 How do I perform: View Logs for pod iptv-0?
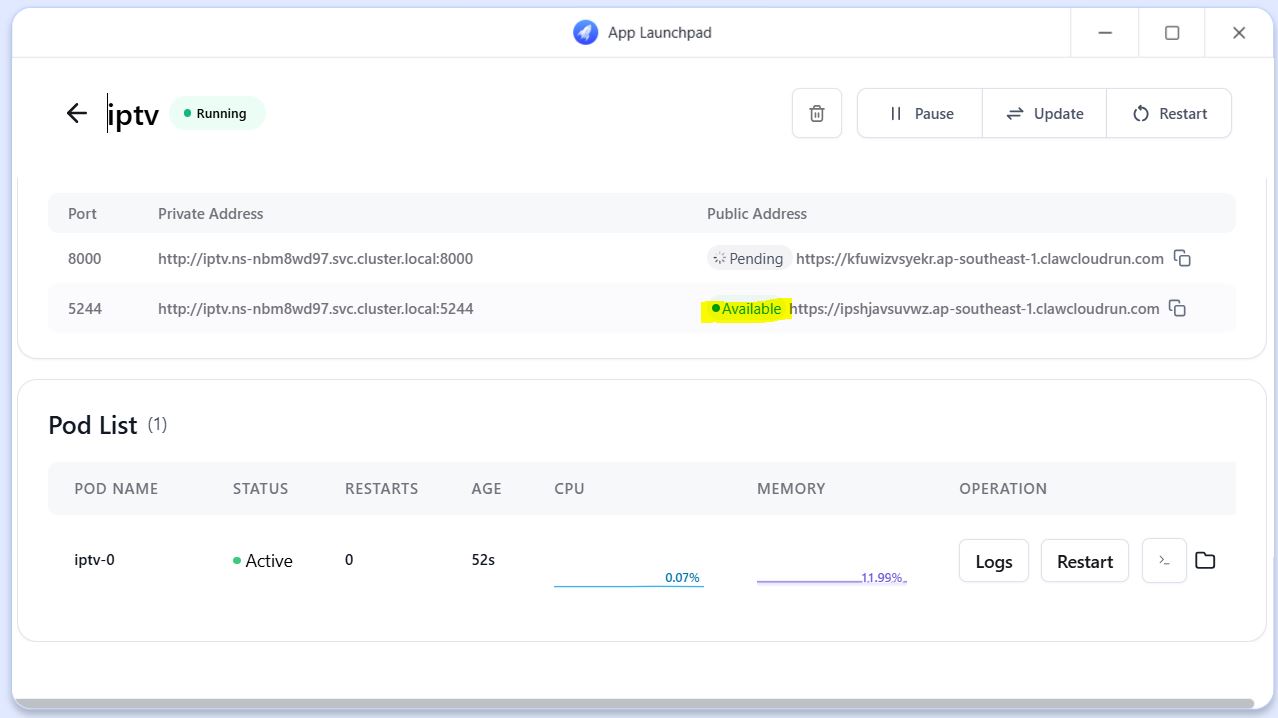click(x=993, y=561)
